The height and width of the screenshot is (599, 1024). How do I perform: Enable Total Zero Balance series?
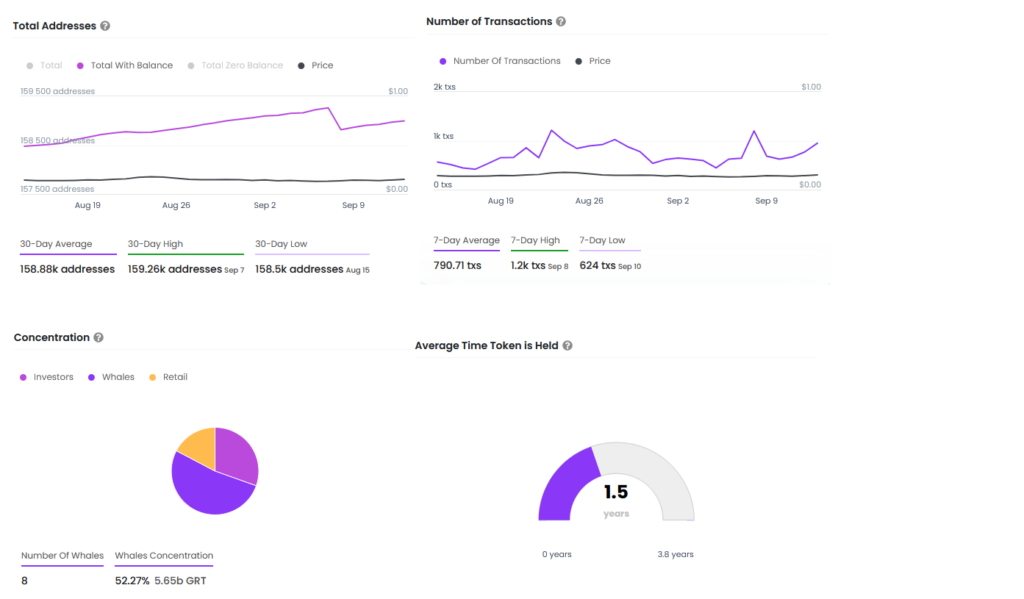click(235, 65)
